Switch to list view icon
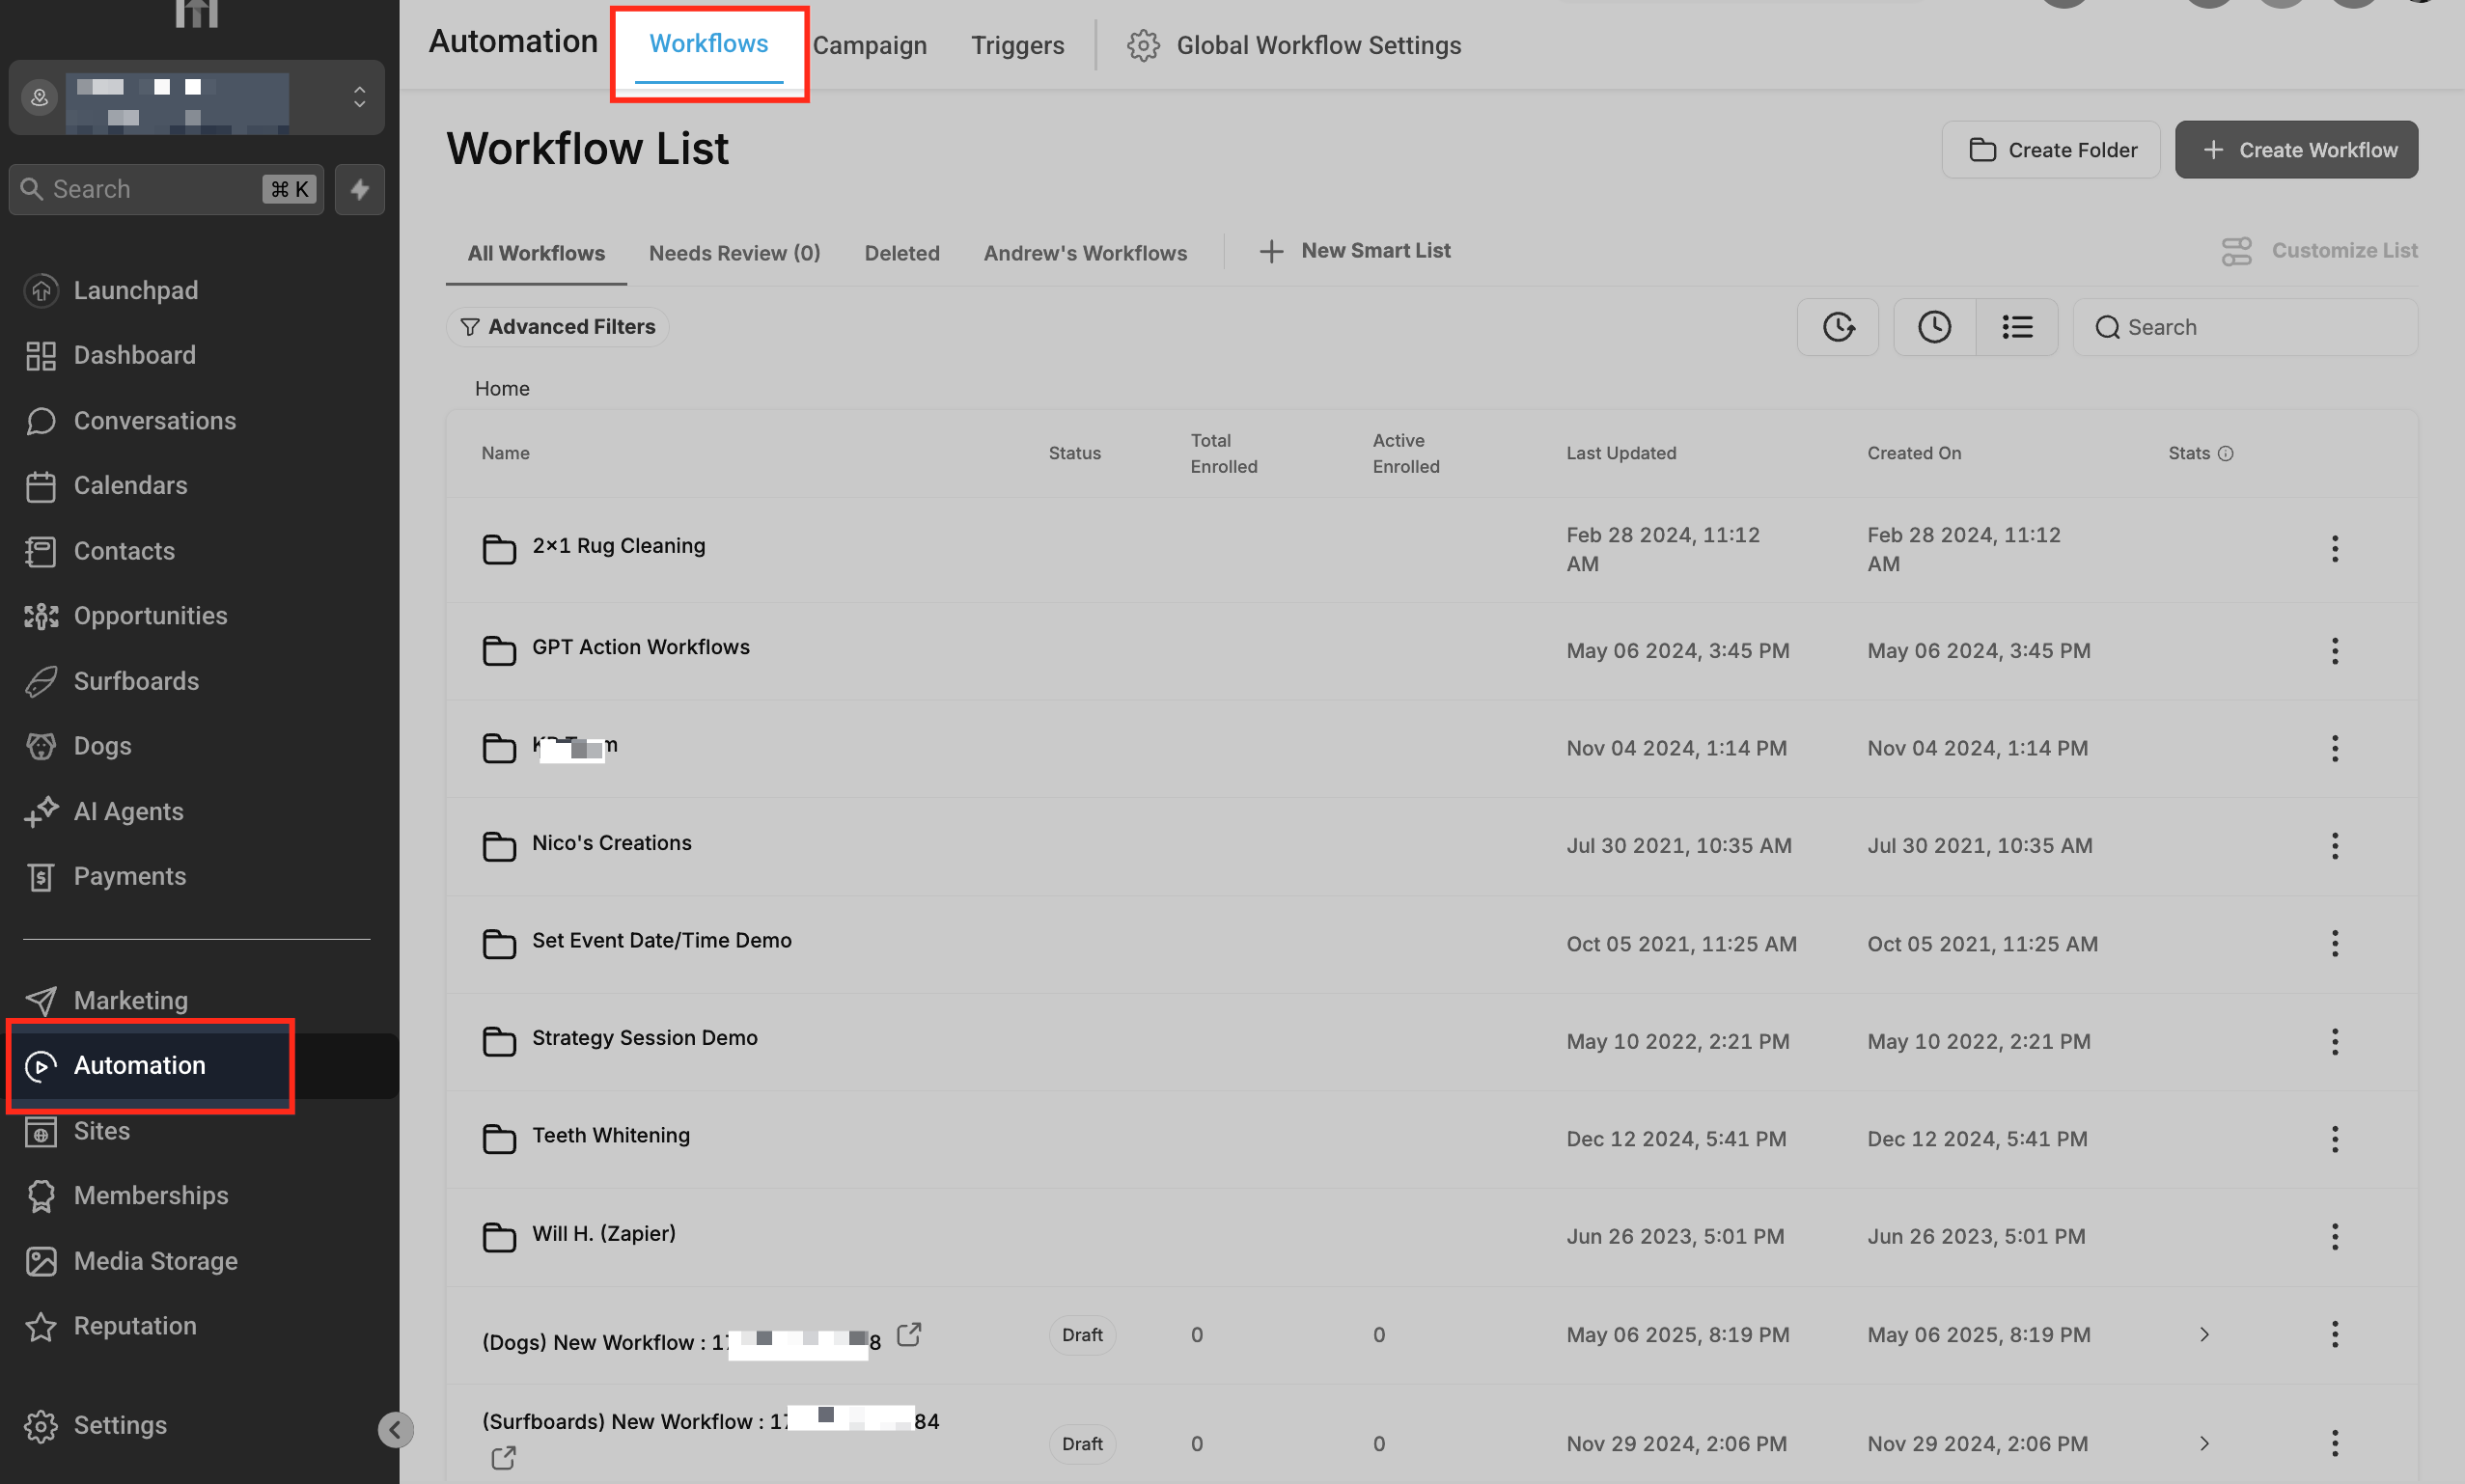This screenshot has width=2465, height=1484. 2017,327
